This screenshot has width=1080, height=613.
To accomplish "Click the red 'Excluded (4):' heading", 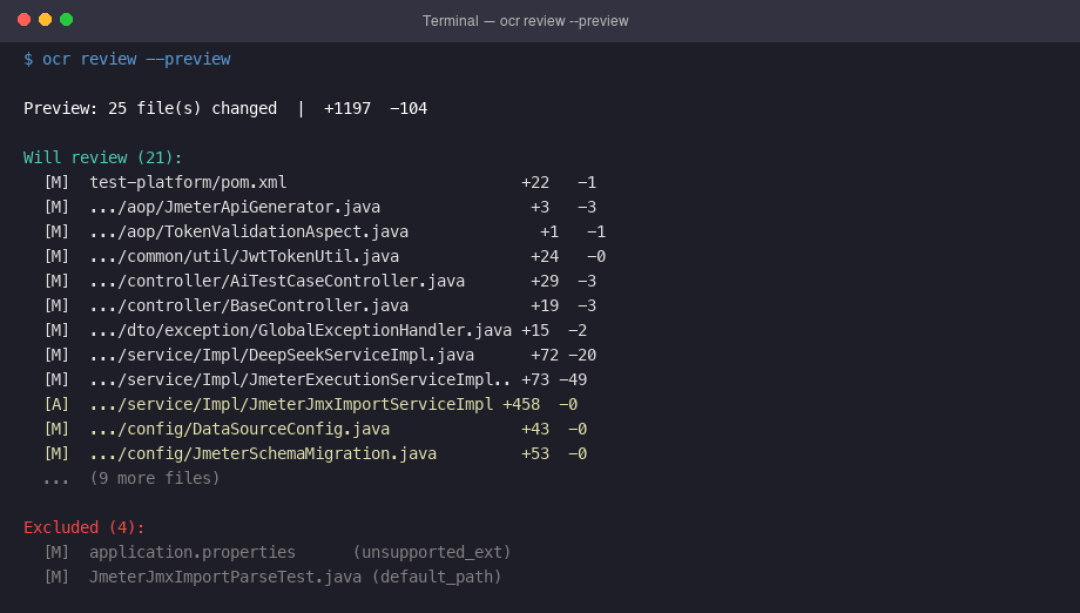I will (x=84, y=528).
